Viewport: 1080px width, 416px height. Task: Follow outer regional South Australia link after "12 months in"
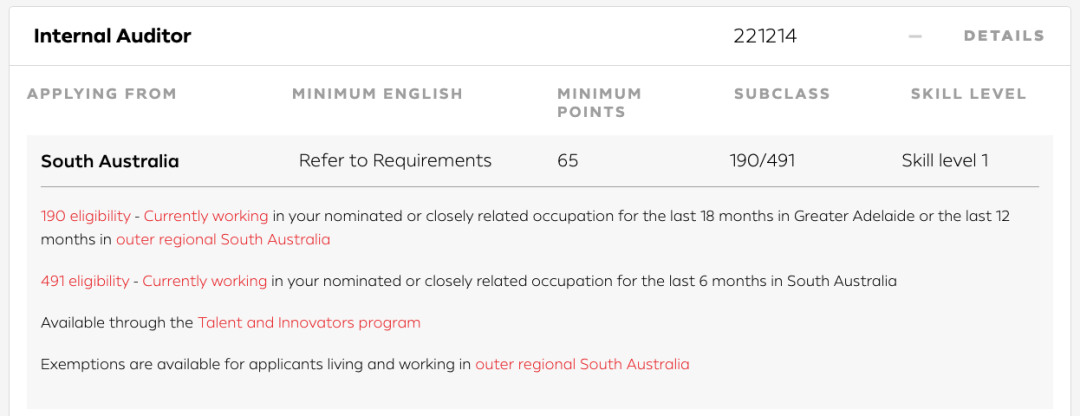(x=223, y=240)
